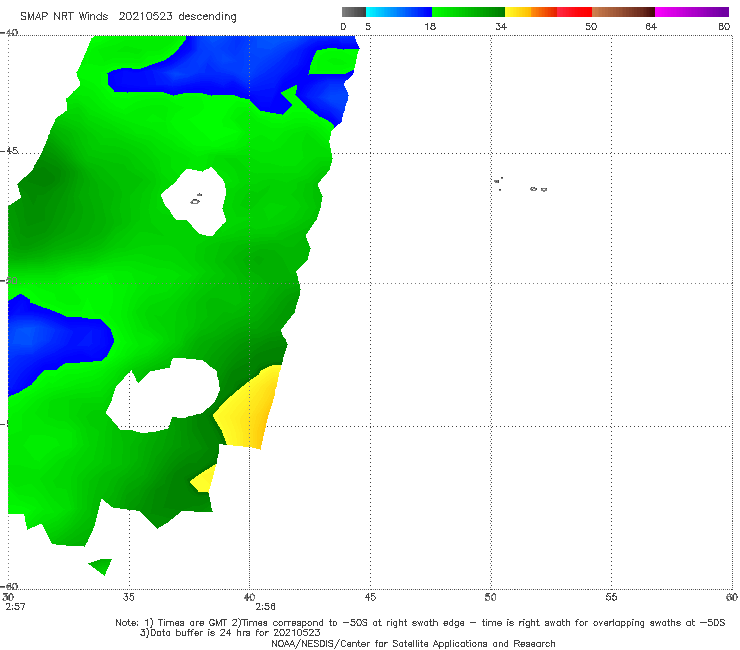
Task: Click the large yellow high-wind area on the map
Action: pyautogui.click(x=249, y=408)
